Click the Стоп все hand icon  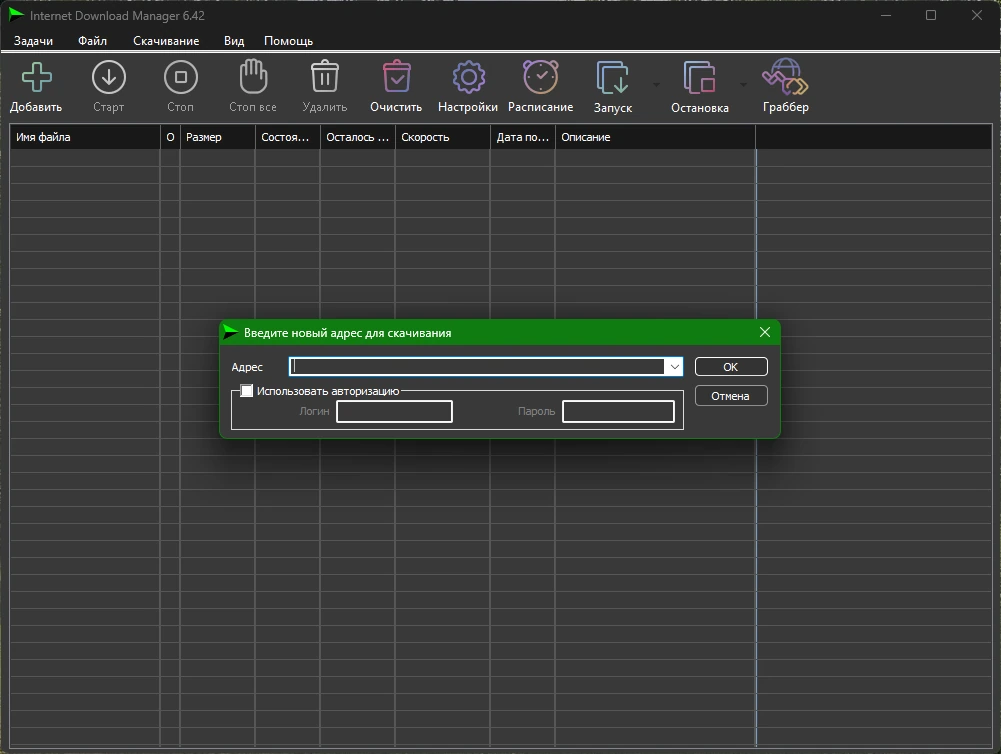pyautogui.click(x=253, y=77)
